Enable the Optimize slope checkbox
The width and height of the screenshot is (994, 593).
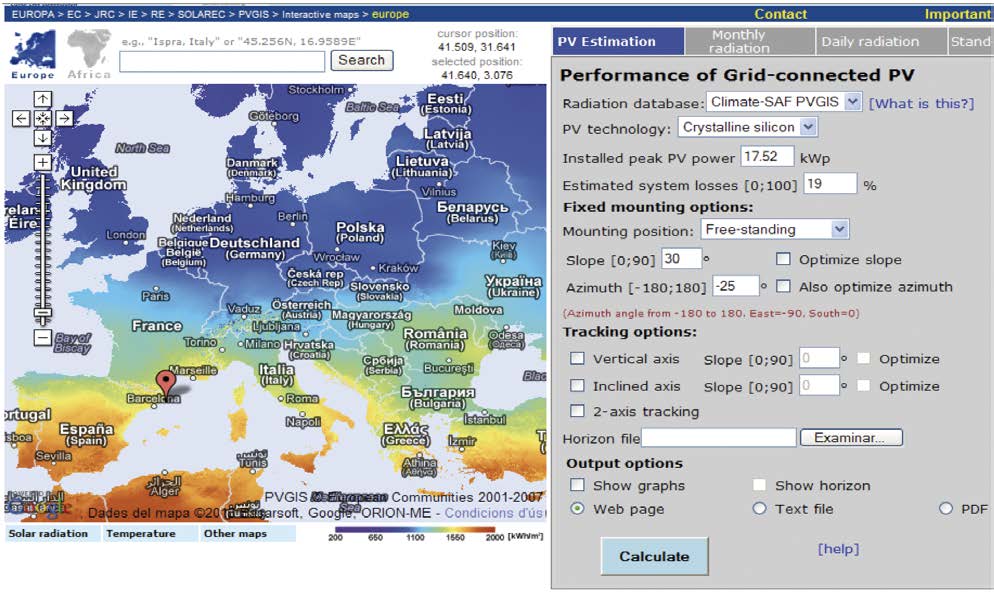point(784,260)
